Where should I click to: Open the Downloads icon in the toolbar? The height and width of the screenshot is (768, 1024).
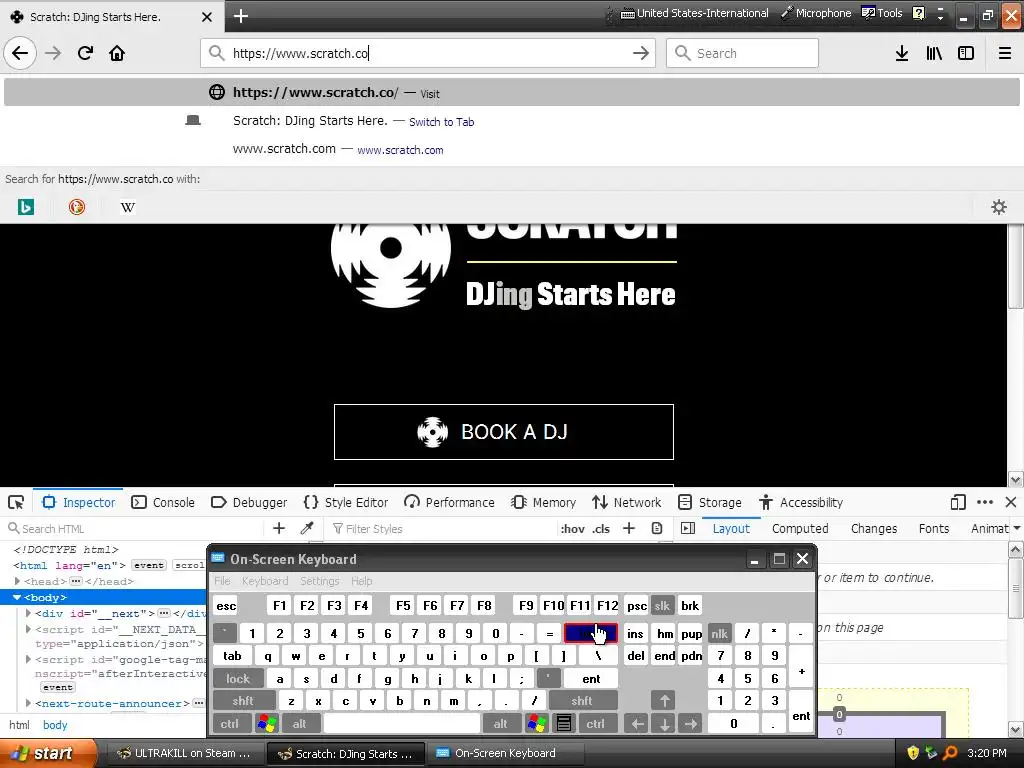[x=902, y=53]
